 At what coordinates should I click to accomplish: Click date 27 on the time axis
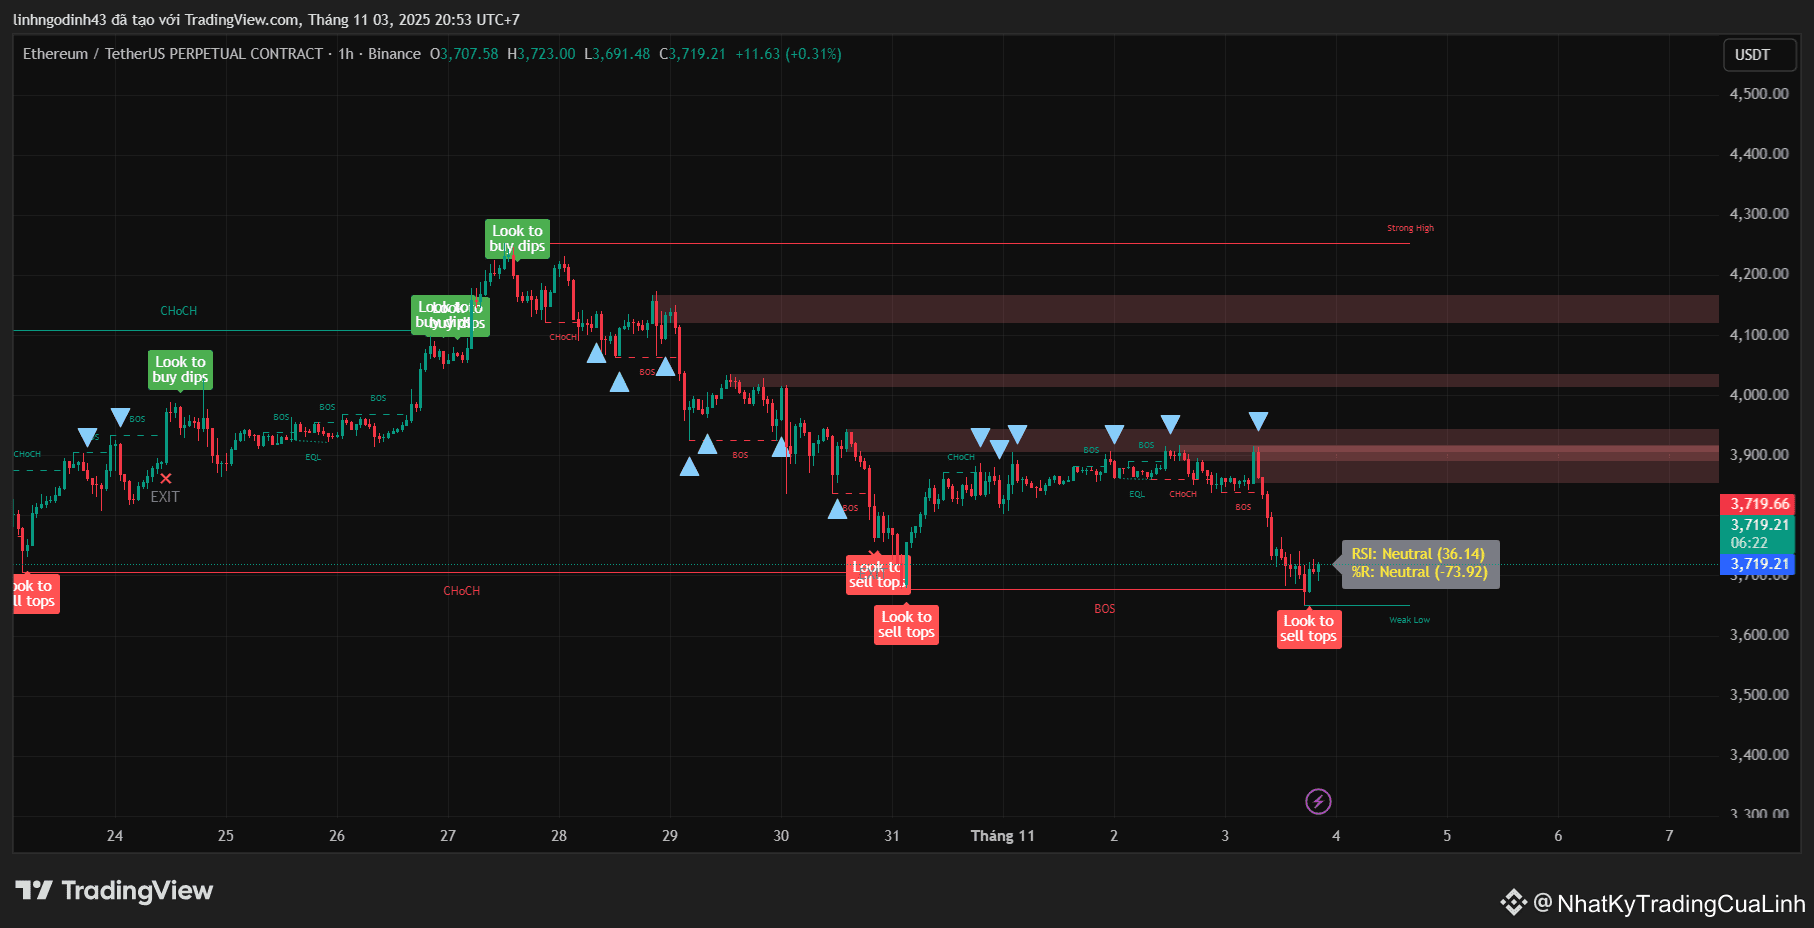coord(448,836)
